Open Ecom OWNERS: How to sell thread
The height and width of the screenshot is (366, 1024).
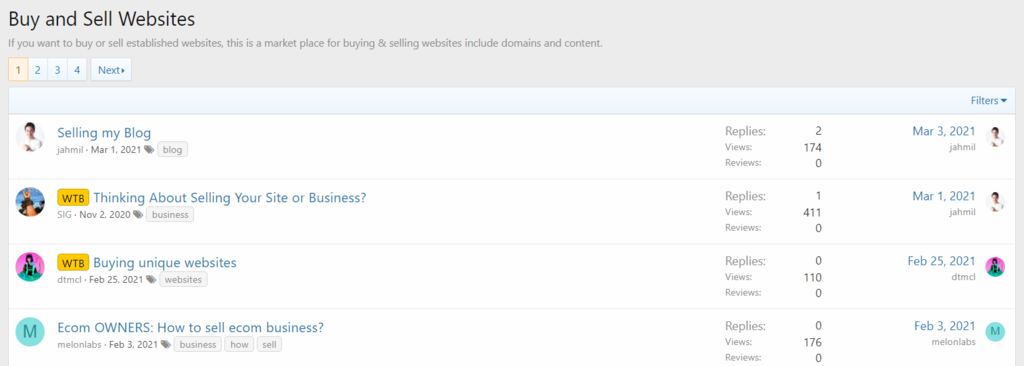191,328
